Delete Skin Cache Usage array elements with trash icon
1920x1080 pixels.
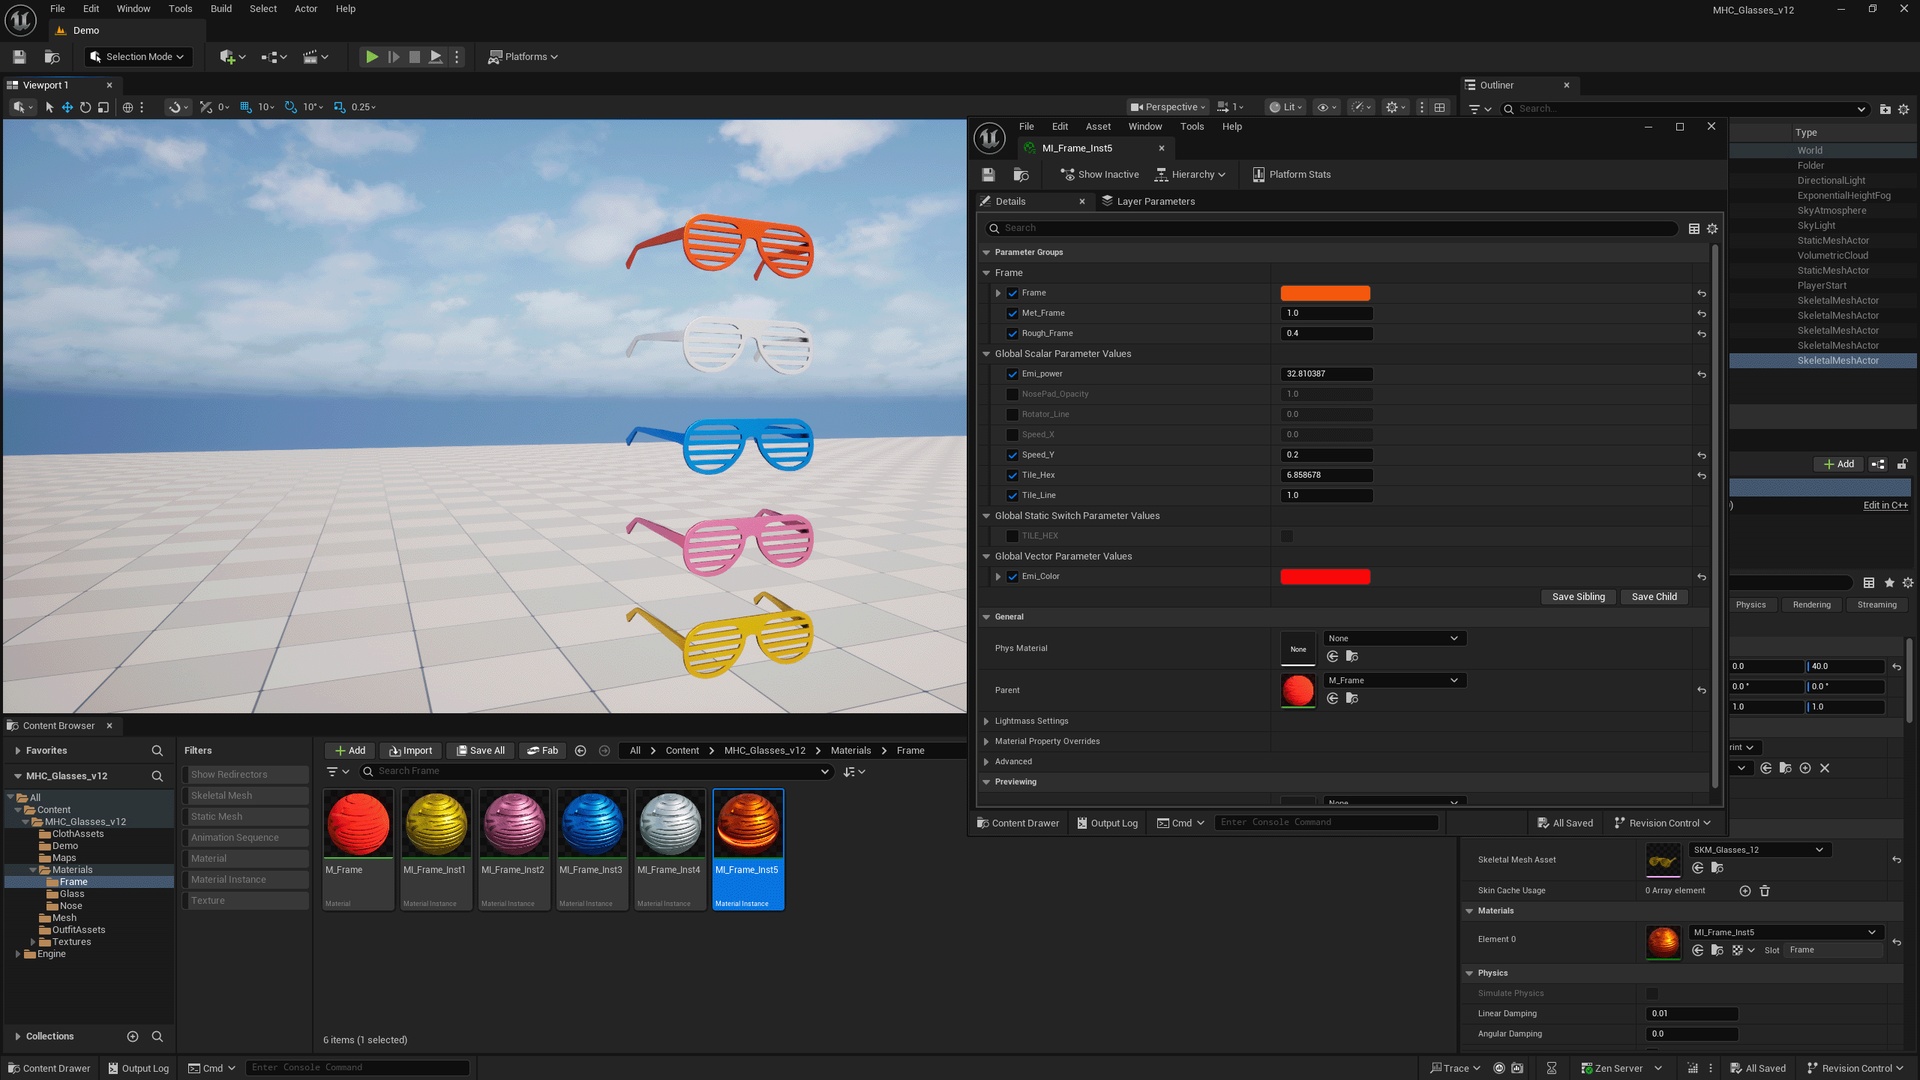[1765, 890]
